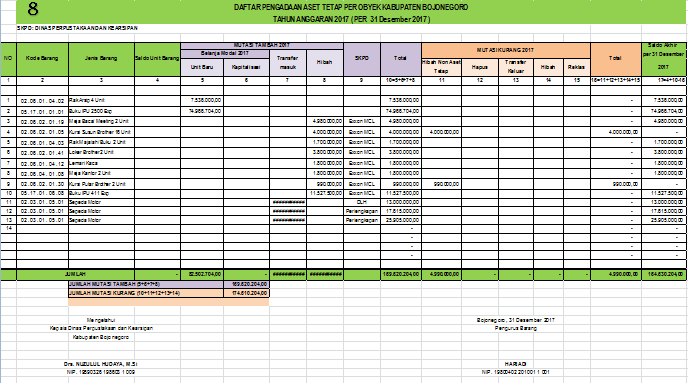Select the 'Jenis Barang' column header
Viewport: 688px width, 383px height.
click(101, 59)
